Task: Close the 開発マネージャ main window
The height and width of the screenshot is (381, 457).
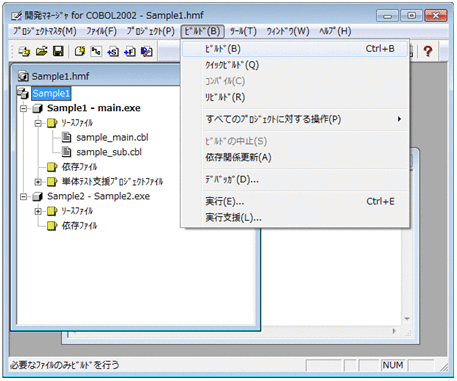Action: [x=436, y=16]
